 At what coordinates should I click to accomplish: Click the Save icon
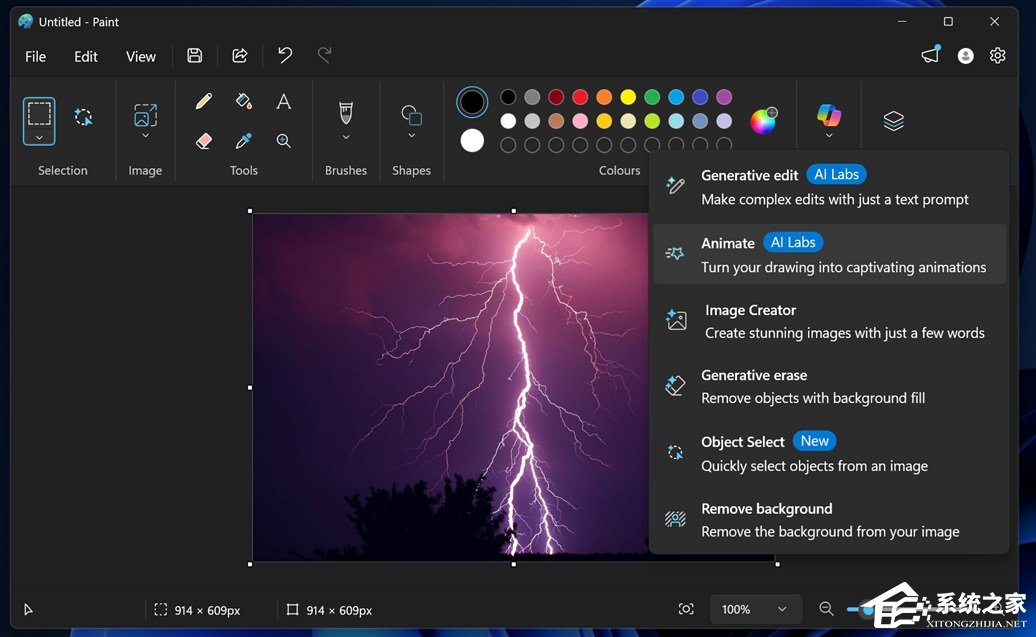[195, 56]
